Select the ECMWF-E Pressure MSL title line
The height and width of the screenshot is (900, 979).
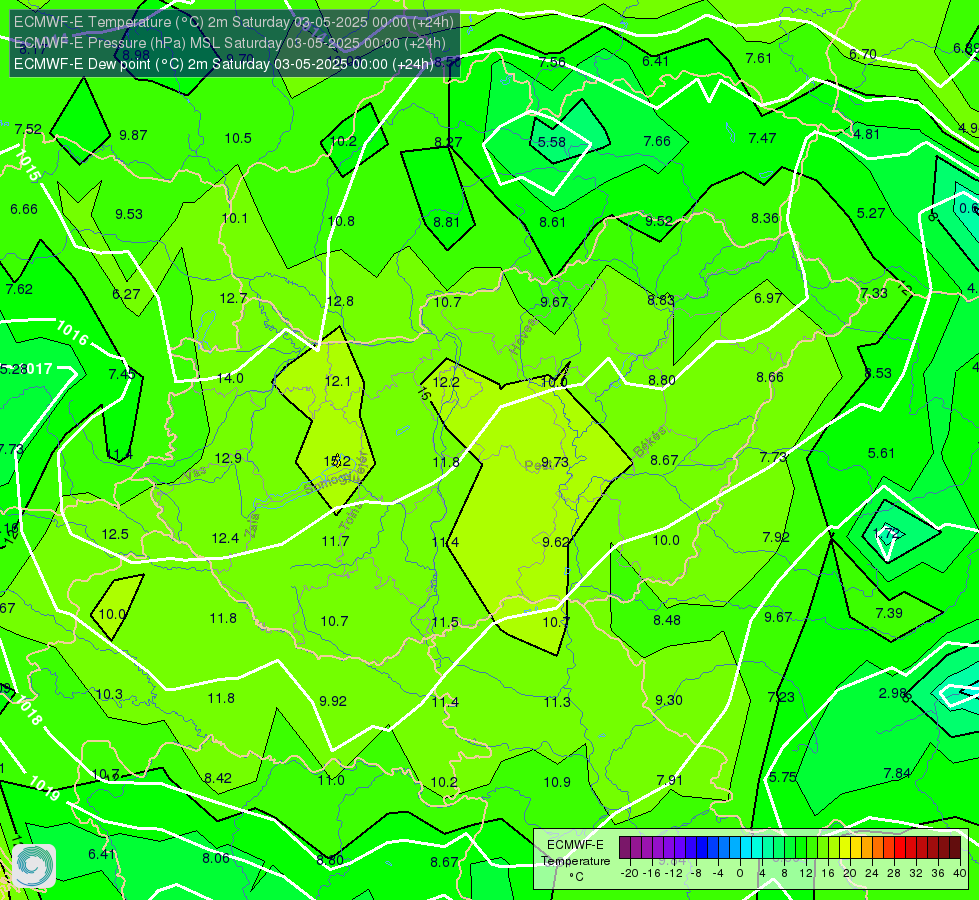tap(230, 43)
